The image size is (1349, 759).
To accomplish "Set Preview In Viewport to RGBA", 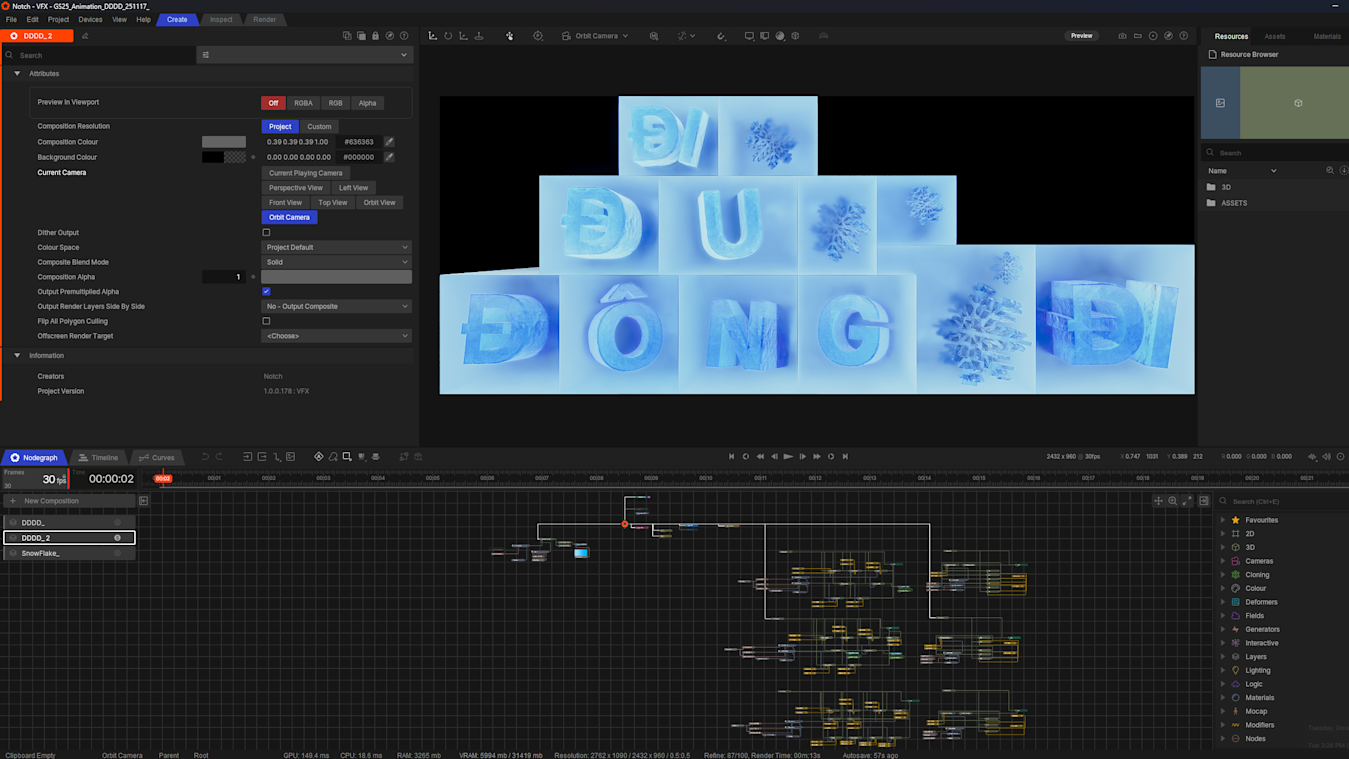I will [303, 103].
